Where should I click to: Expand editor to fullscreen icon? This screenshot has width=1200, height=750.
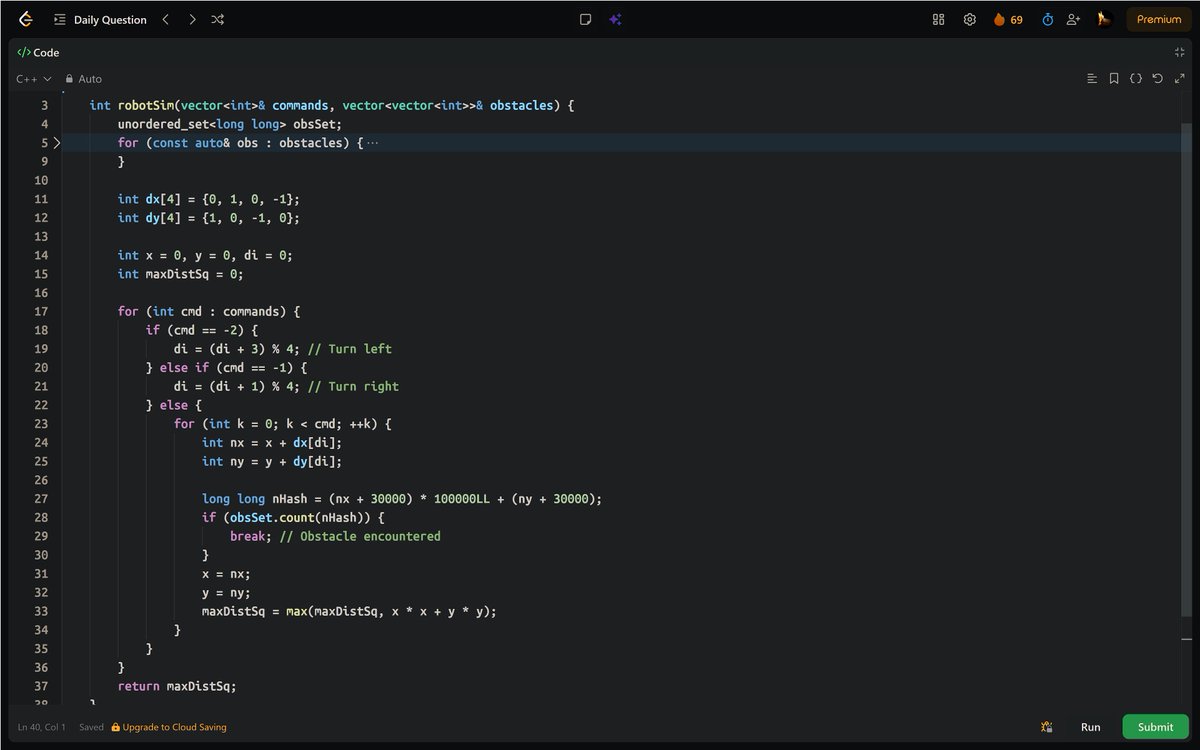tap(1180, 78)
